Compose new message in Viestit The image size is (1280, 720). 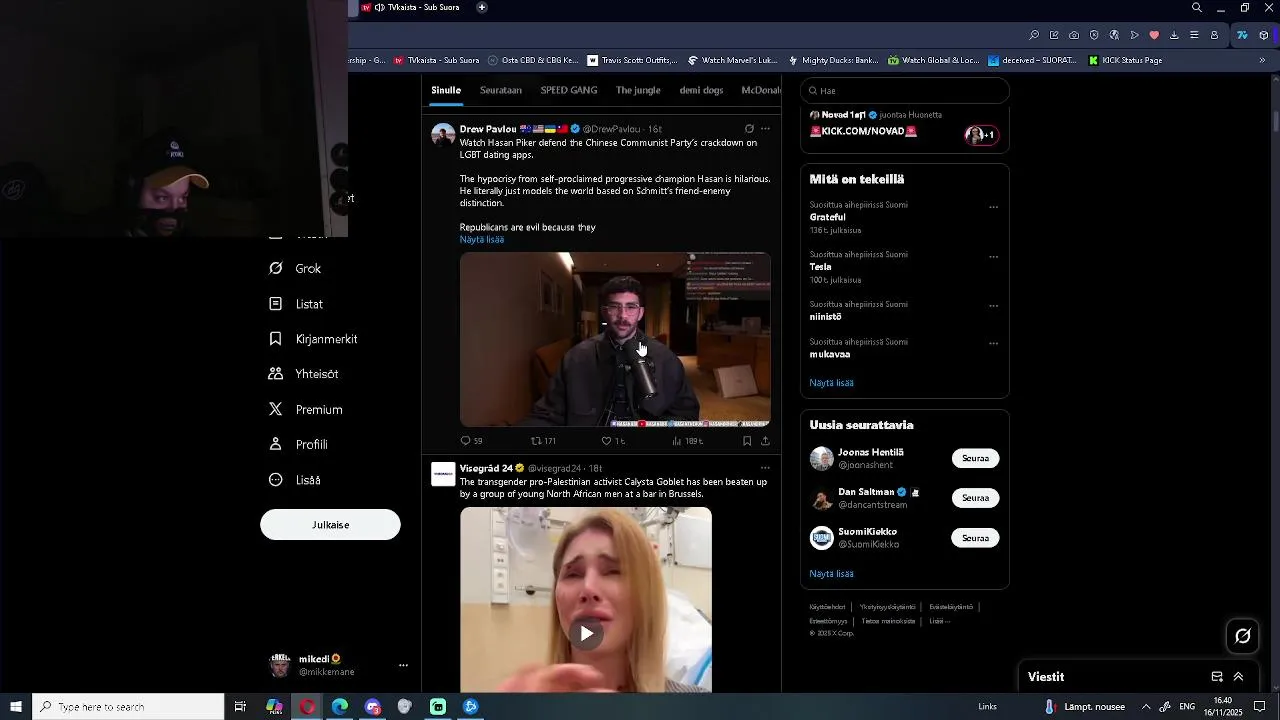click(x=1217, y=677)
